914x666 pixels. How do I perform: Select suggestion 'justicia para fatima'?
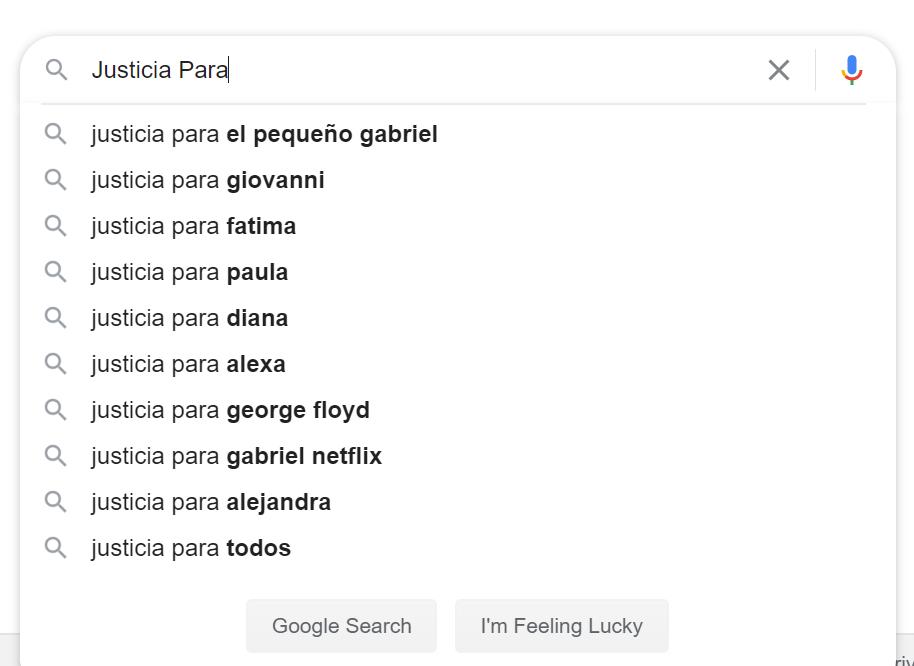(x=193, y=226)
